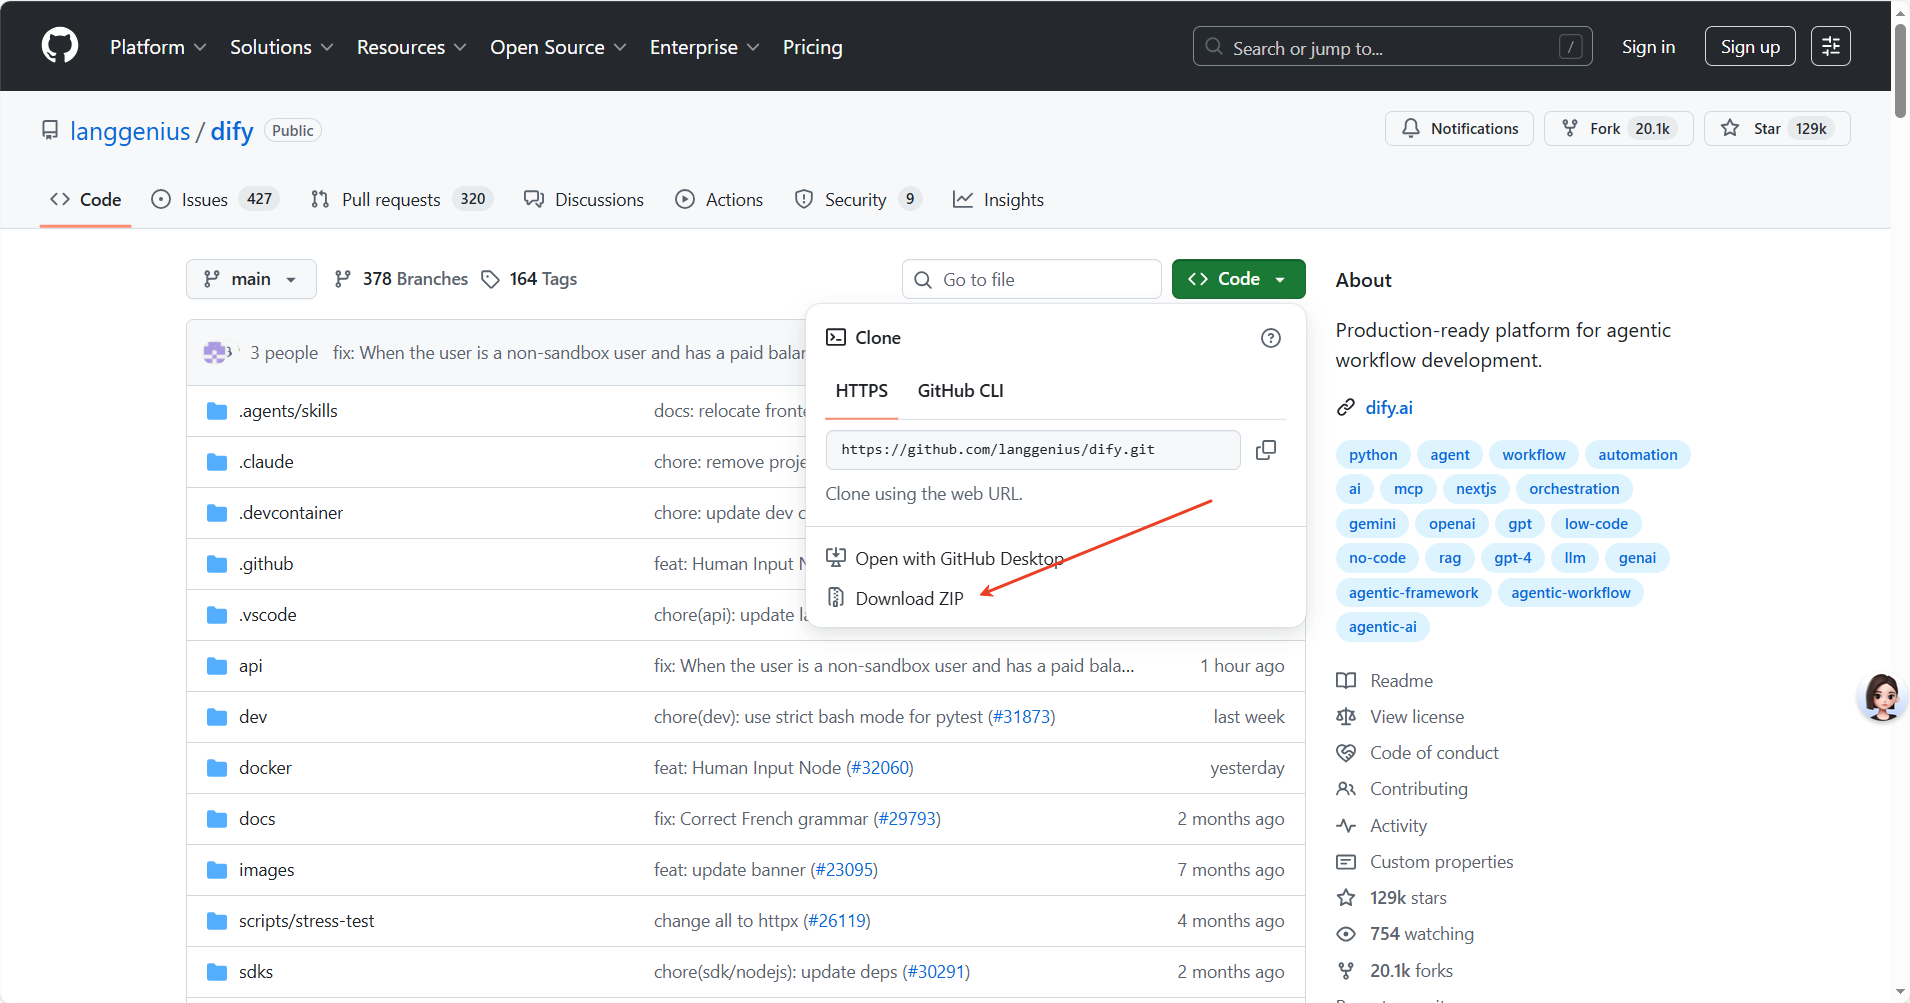The image size is (1910, 1003).
Task: Open the dify.ai website link
Action: [1389, 408]
